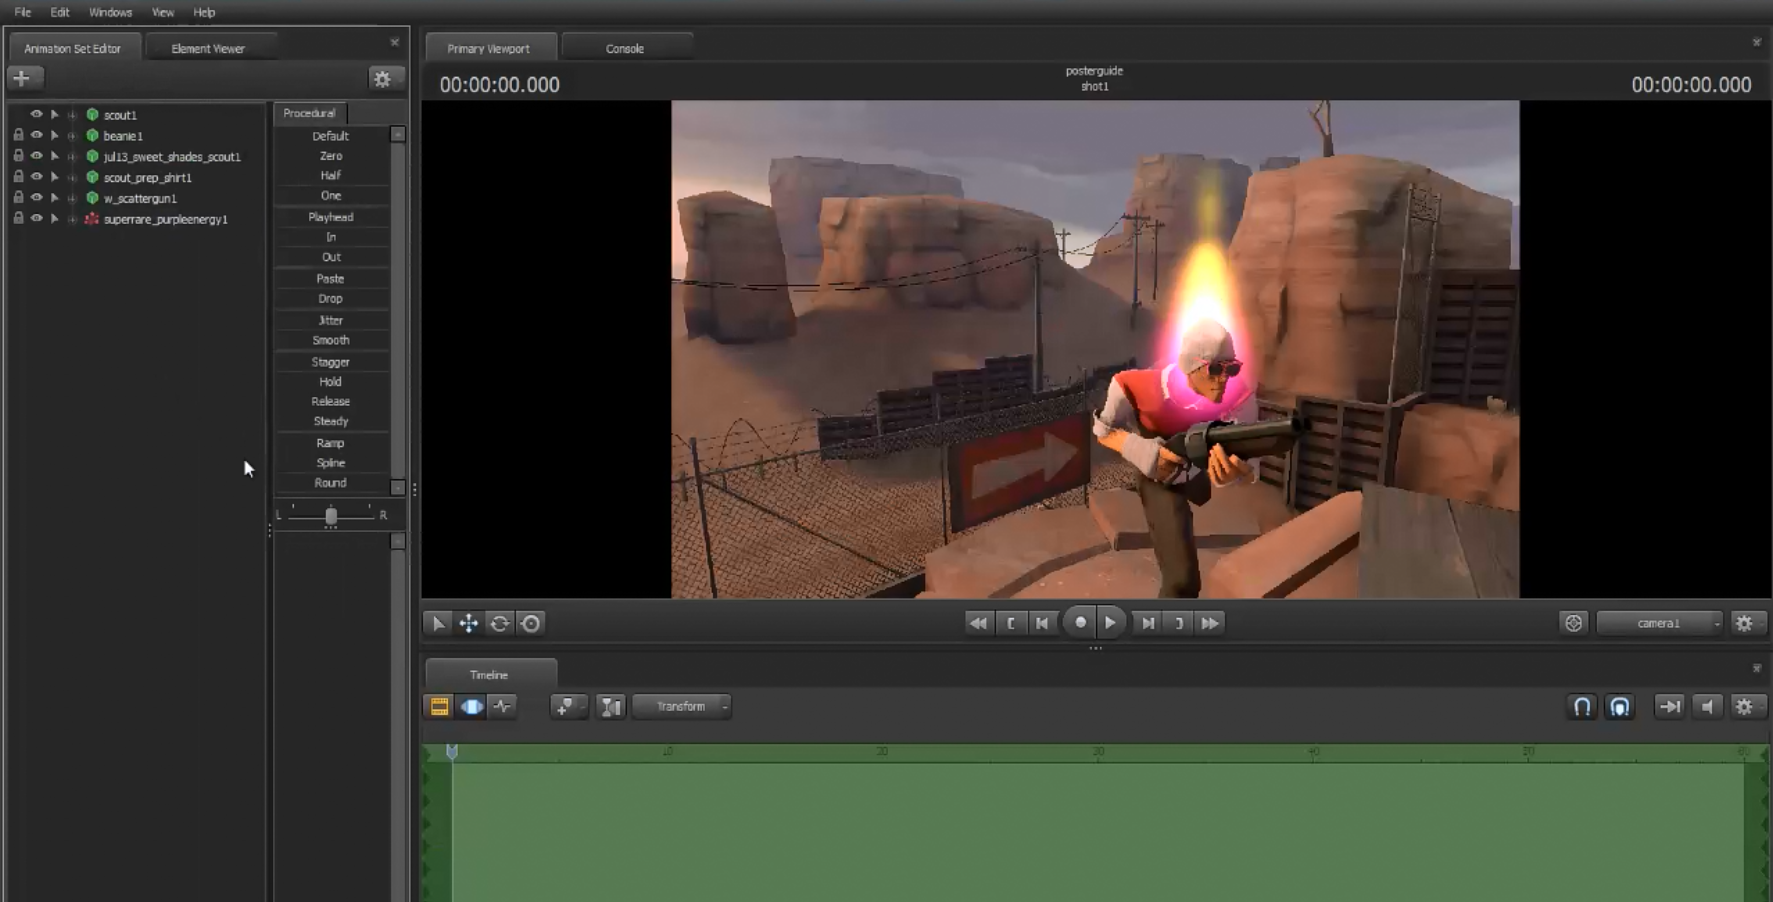Activate the rotate manipulator tool
The width and height of the screenshot is (1773, 902).
pos(500,623)
